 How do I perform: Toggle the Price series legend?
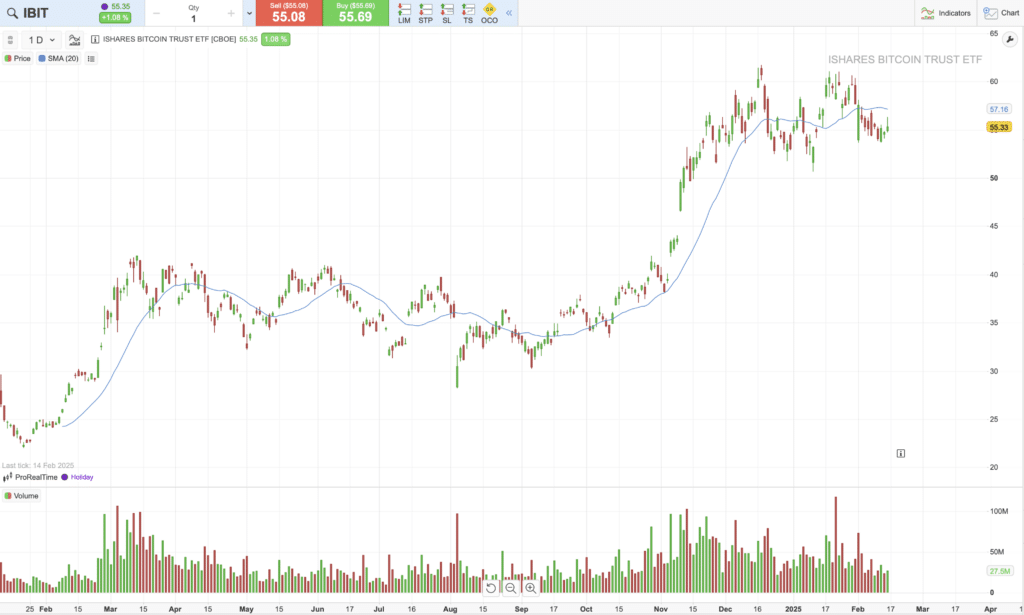pos(18,59)
